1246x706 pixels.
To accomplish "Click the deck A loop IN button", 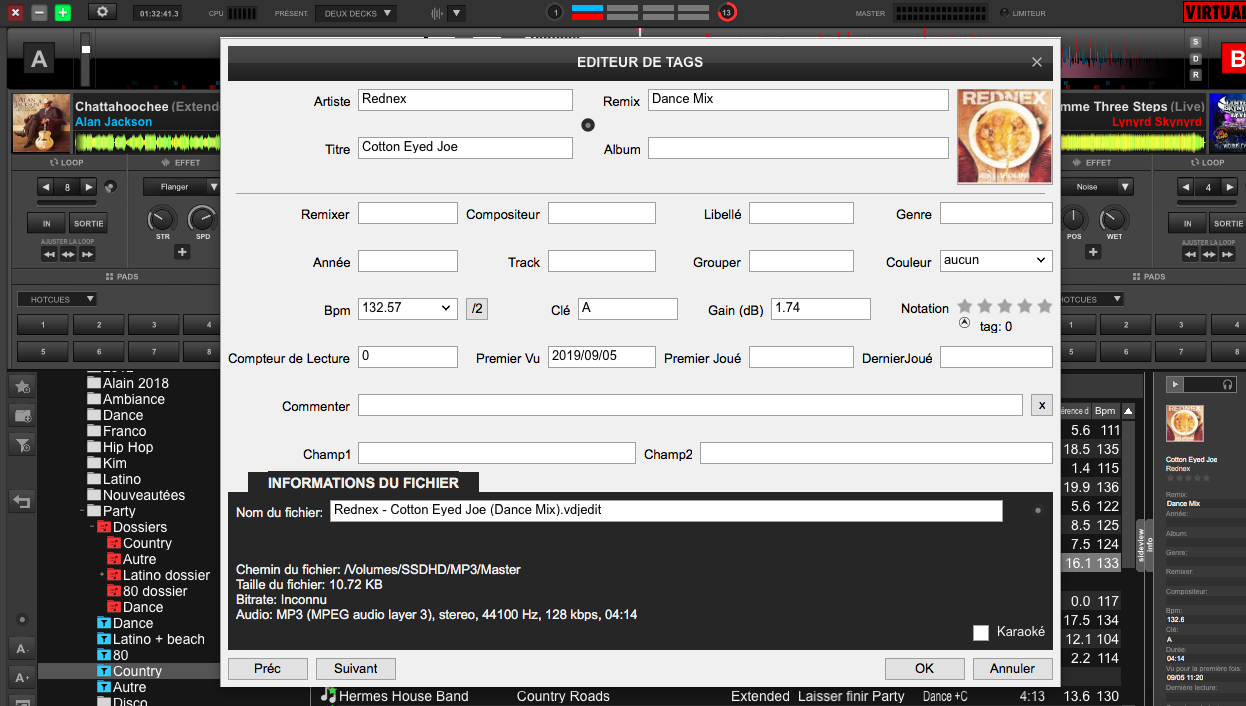I will pyautogui.click(x=46, y=224).
